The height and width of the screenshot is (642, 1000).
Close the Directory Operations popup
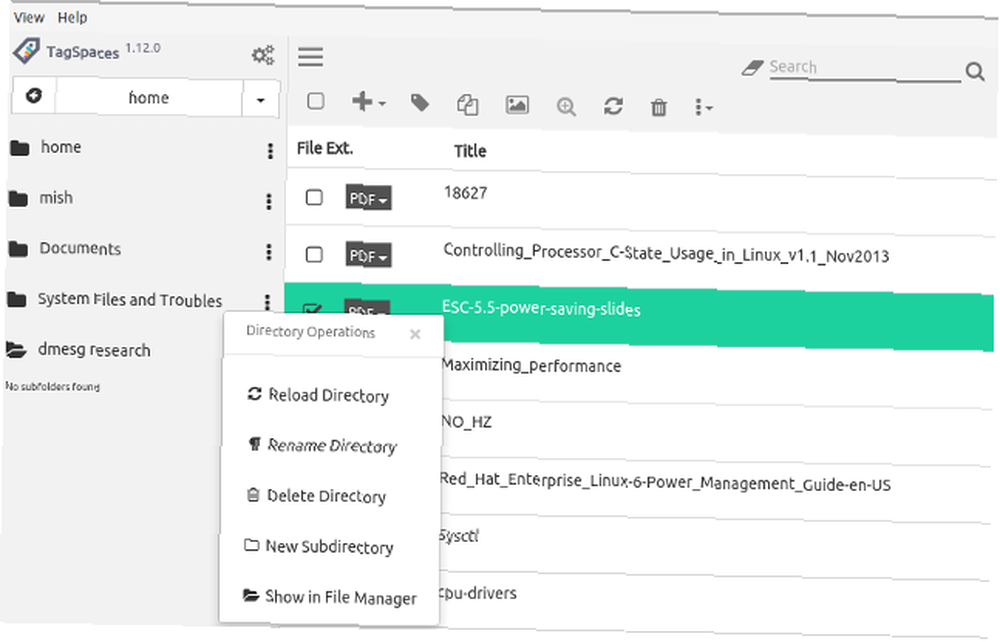pos(415,334)
